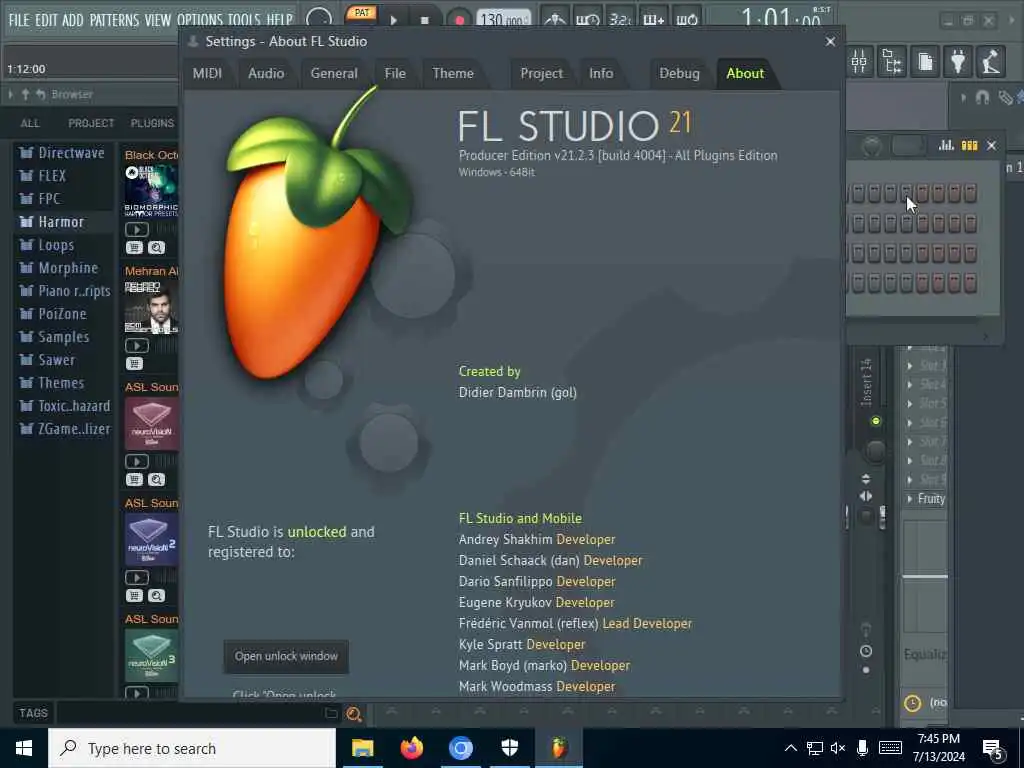The width and height of the screenshot is (1024, 768).
Task: Click the graph bars icon in the channel rack
Action: [946, 145]
